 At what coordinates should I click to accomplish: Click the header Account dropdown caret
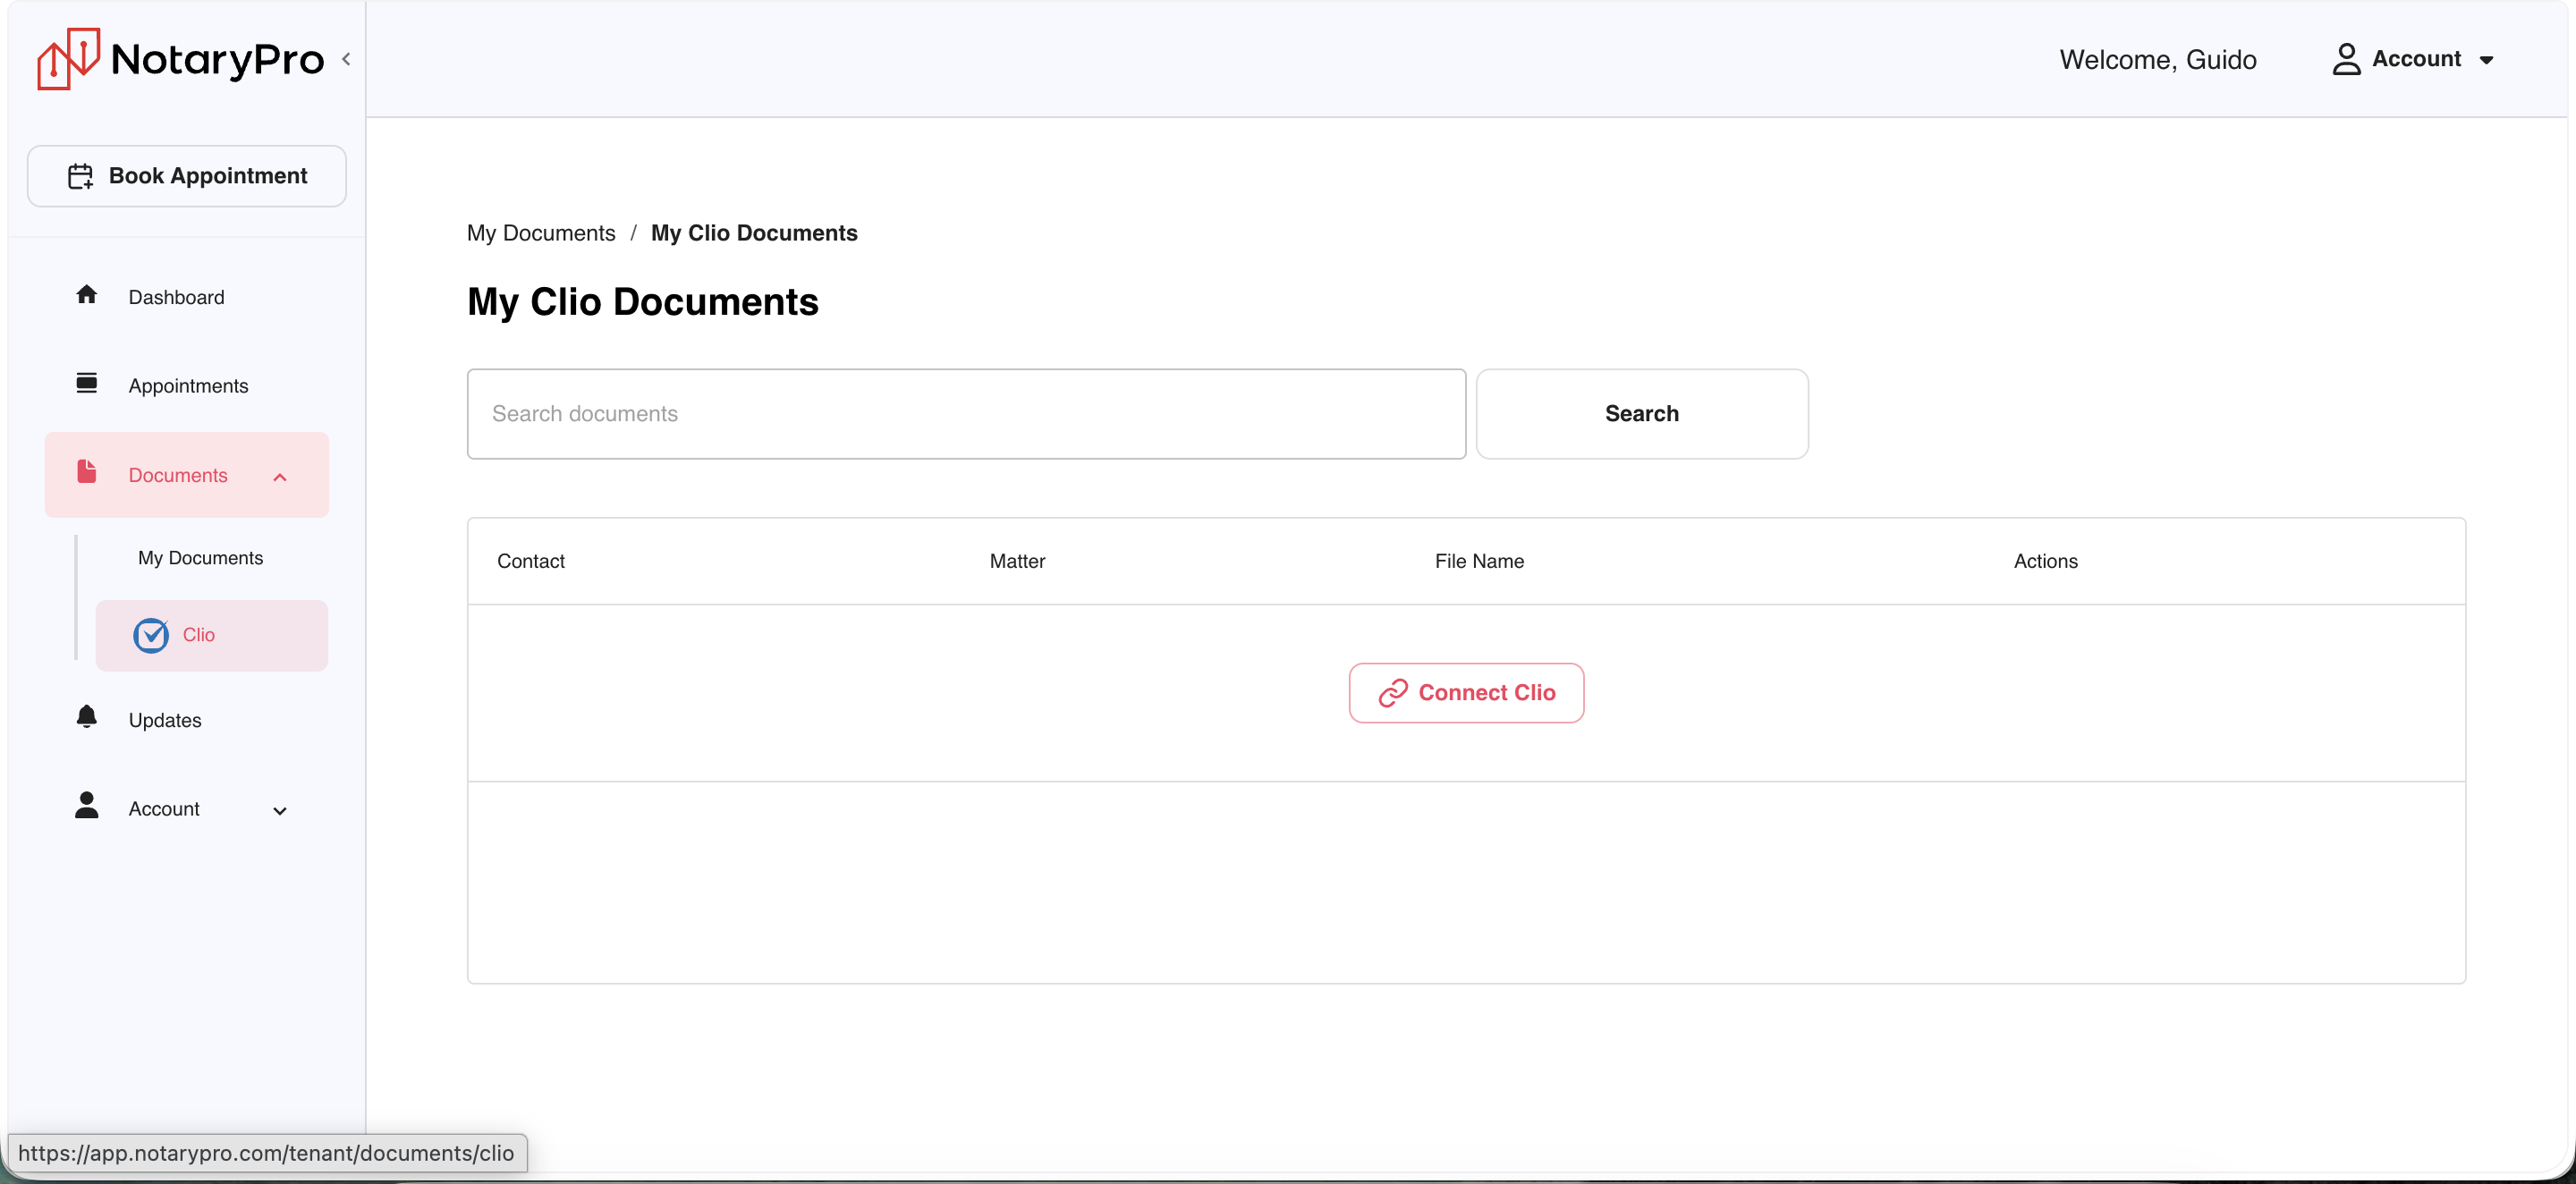coord(2486,60)
